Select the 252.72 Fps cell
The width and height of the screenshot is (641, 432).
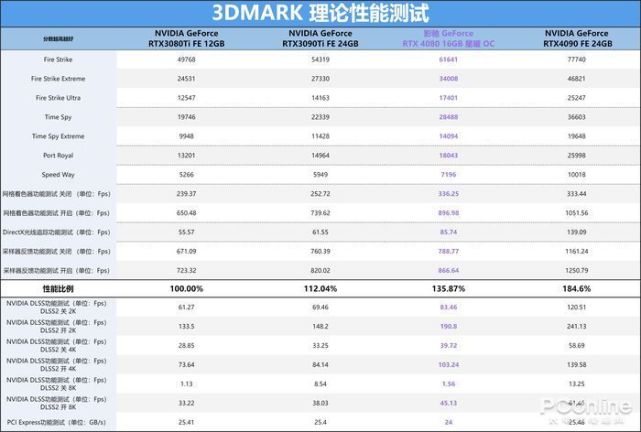320,194
